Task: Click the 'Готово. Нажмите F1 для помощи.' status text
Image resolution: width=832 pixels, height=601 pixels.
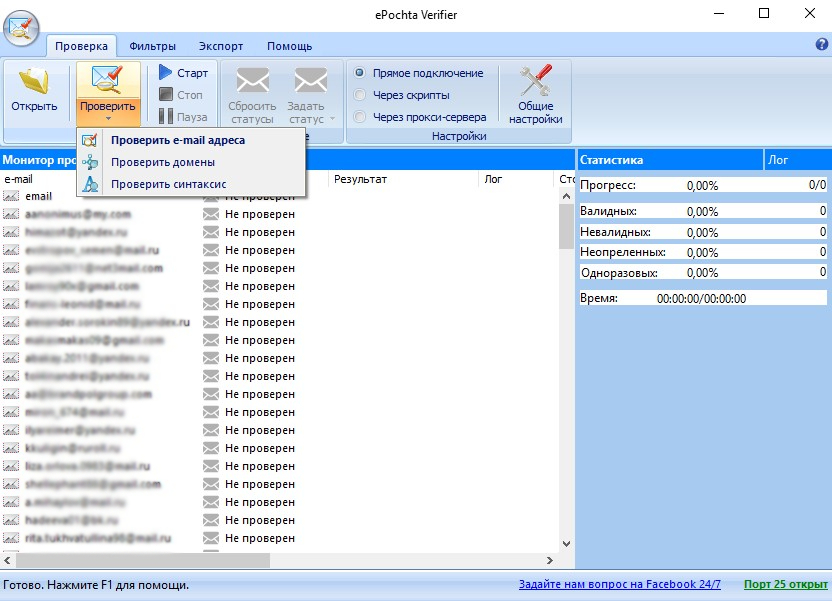Action: pyautogui.click(x=96, y=585)
